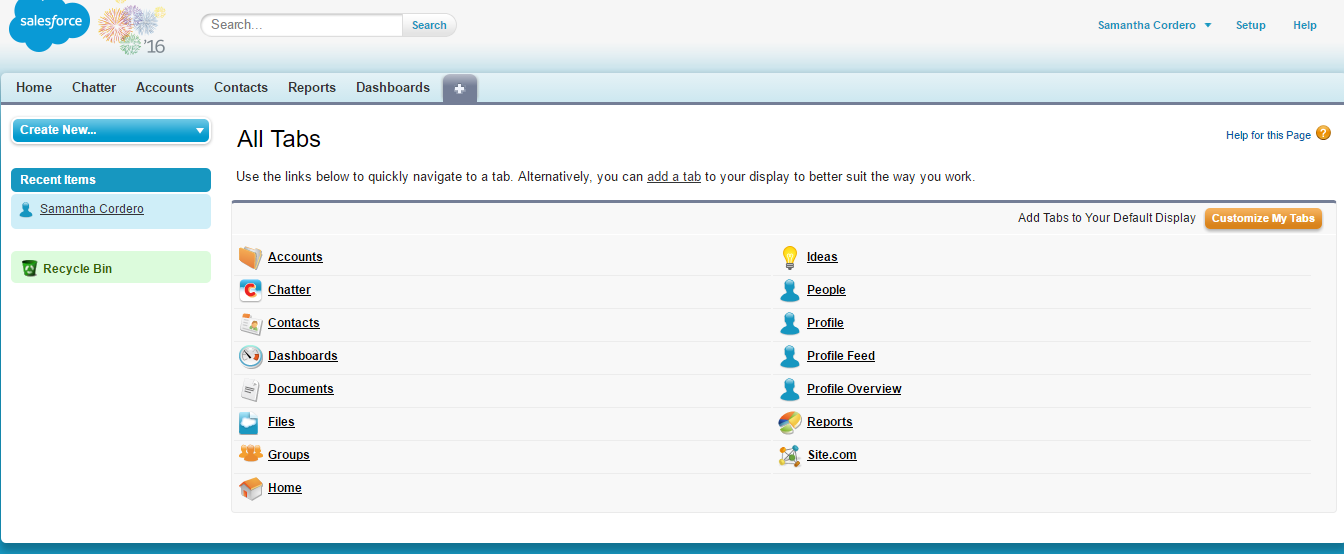The width and height of the screenshot is (1344, 554).
Task: Open the Profile Overview link
Action: point(854,389)
